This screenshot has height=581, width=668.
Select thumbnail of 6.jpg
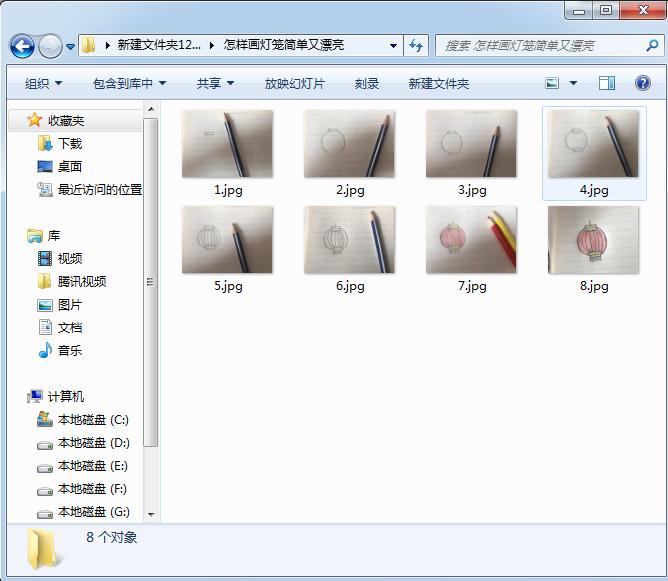coord(349,239)
